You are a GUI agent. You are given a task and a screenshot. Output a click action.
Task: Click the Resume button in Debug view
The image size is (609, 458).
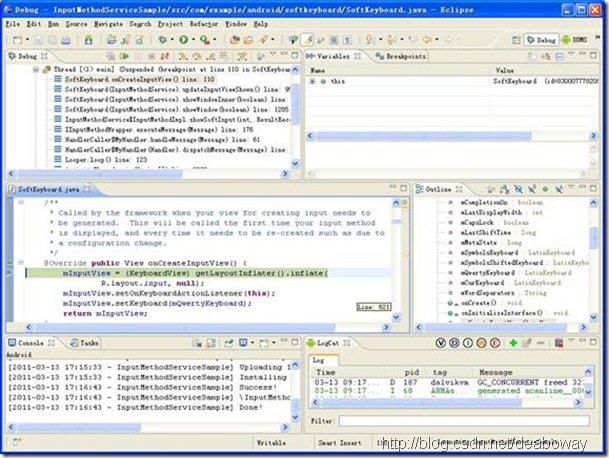[124, 57]
